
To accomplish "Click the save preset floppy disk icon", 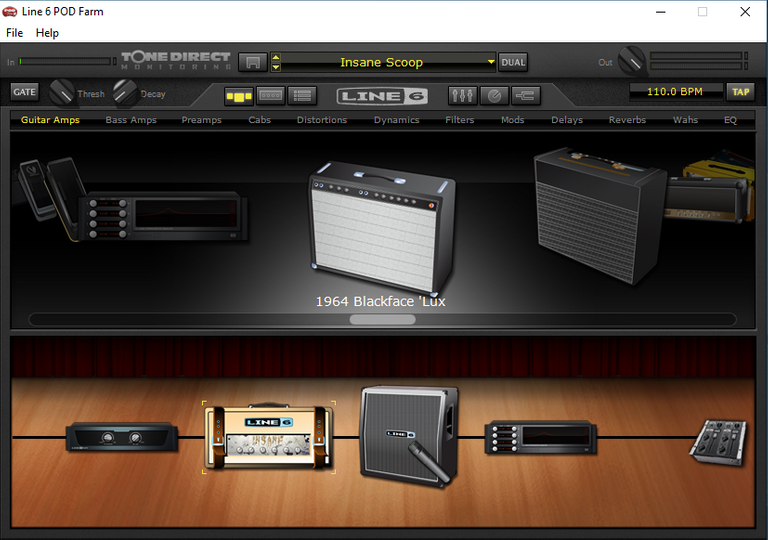I will tap(253, 62).
